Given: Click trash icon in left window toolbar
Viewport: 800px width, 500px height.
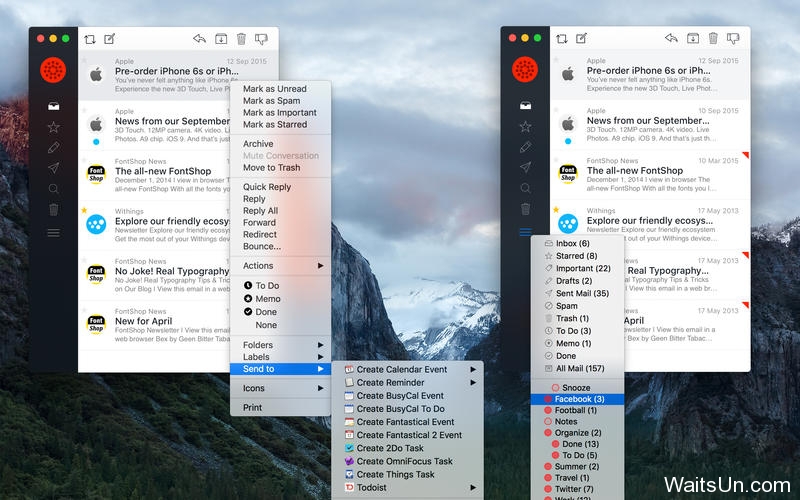Looking at the screenshot, I should click(241, 39).
